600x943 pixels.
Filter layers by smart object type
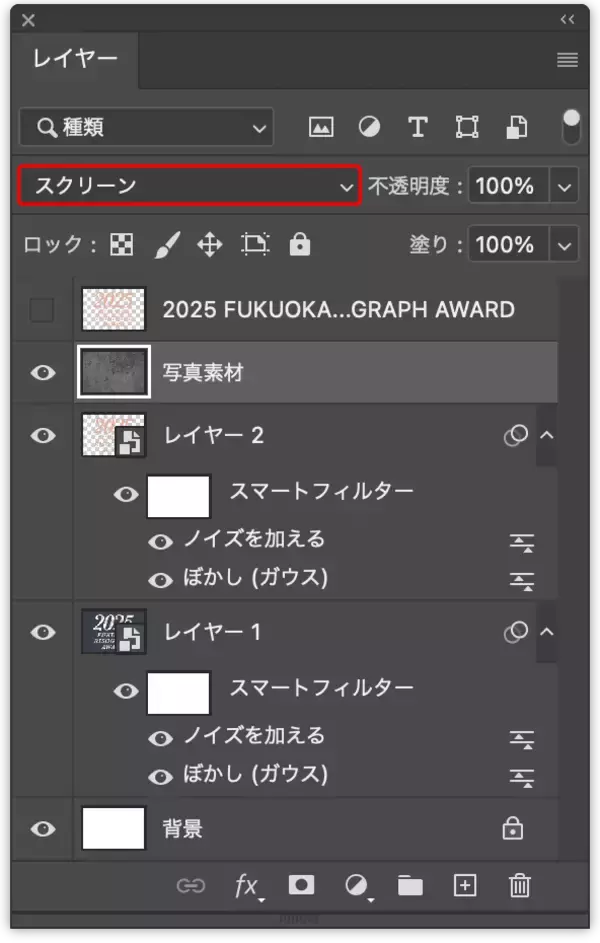coord(516,127)
